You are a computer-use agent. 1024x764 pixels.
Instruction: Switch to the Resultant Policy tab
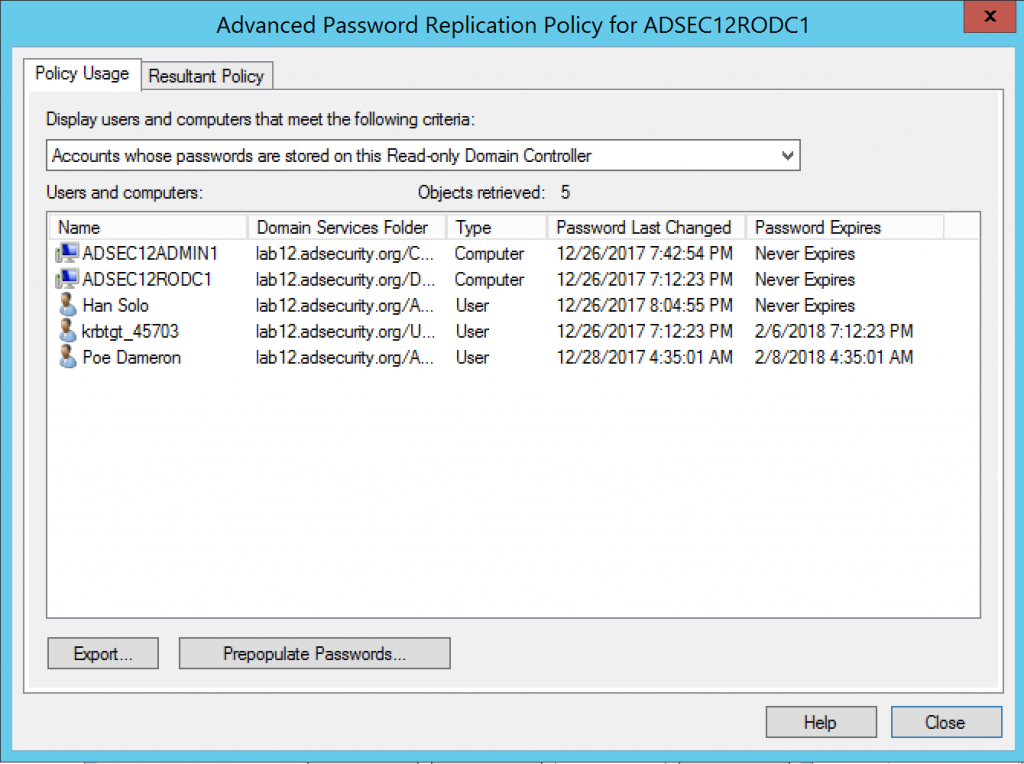[206, 76]
